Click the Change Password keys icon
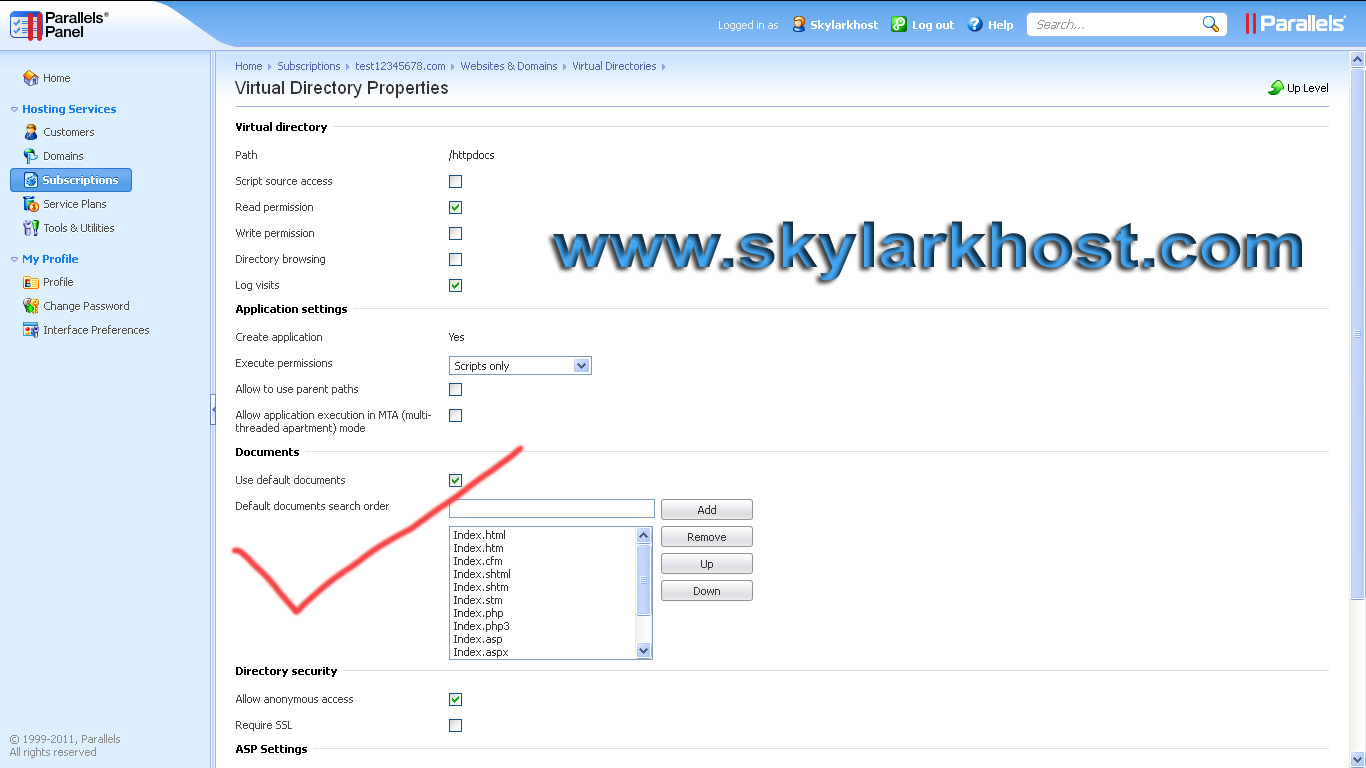The height and width of the screenshot is (768, 1366). click(x=30, y=306)
